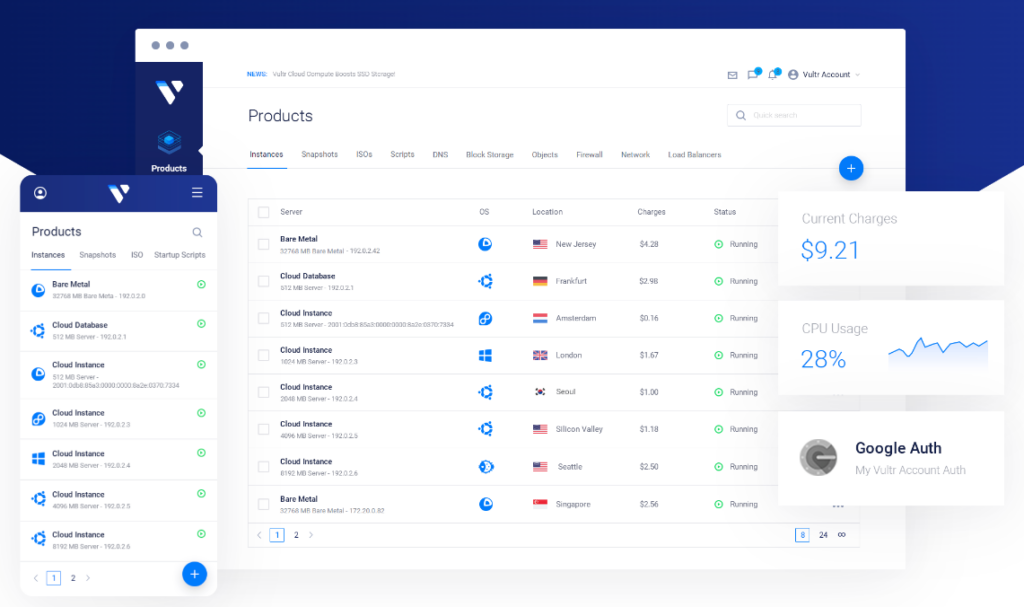View chat notifications with badge
This screenshot has width=1024, height=607.
click(752, 74)
